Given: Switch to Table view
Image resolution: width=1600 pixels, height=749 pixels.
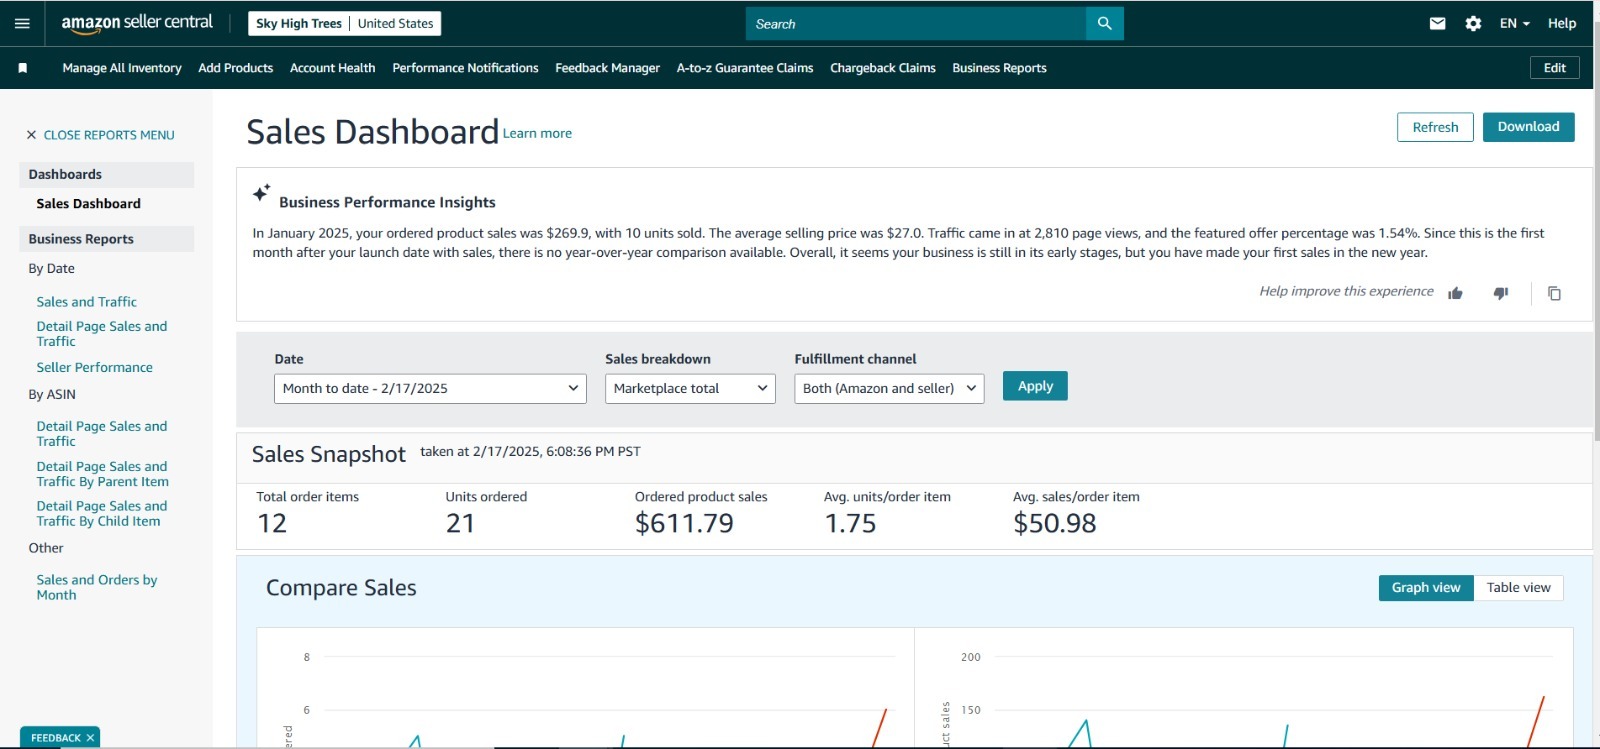Looking at the screenshot, I should 1518,588.
